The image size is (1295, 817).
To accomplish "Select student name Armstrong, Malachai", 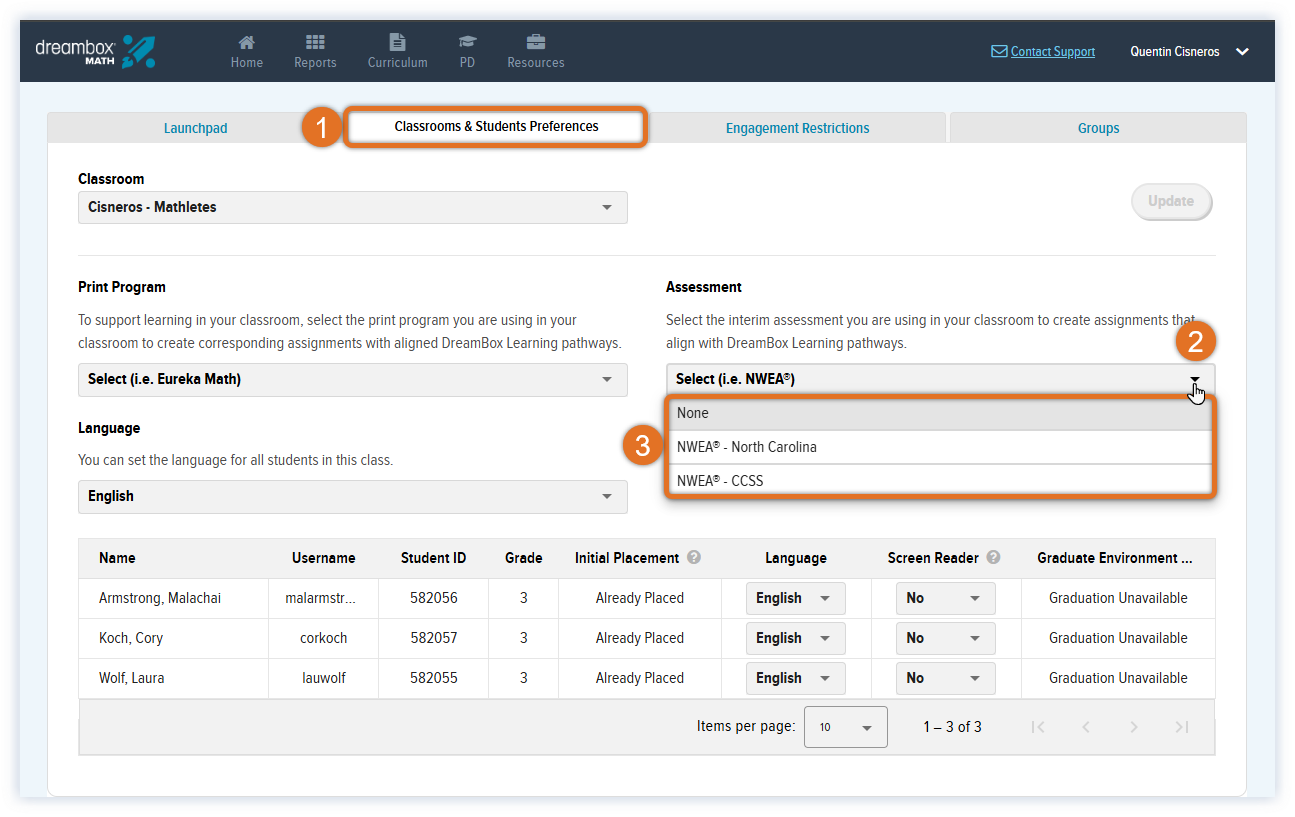I will tap(160, 598).
